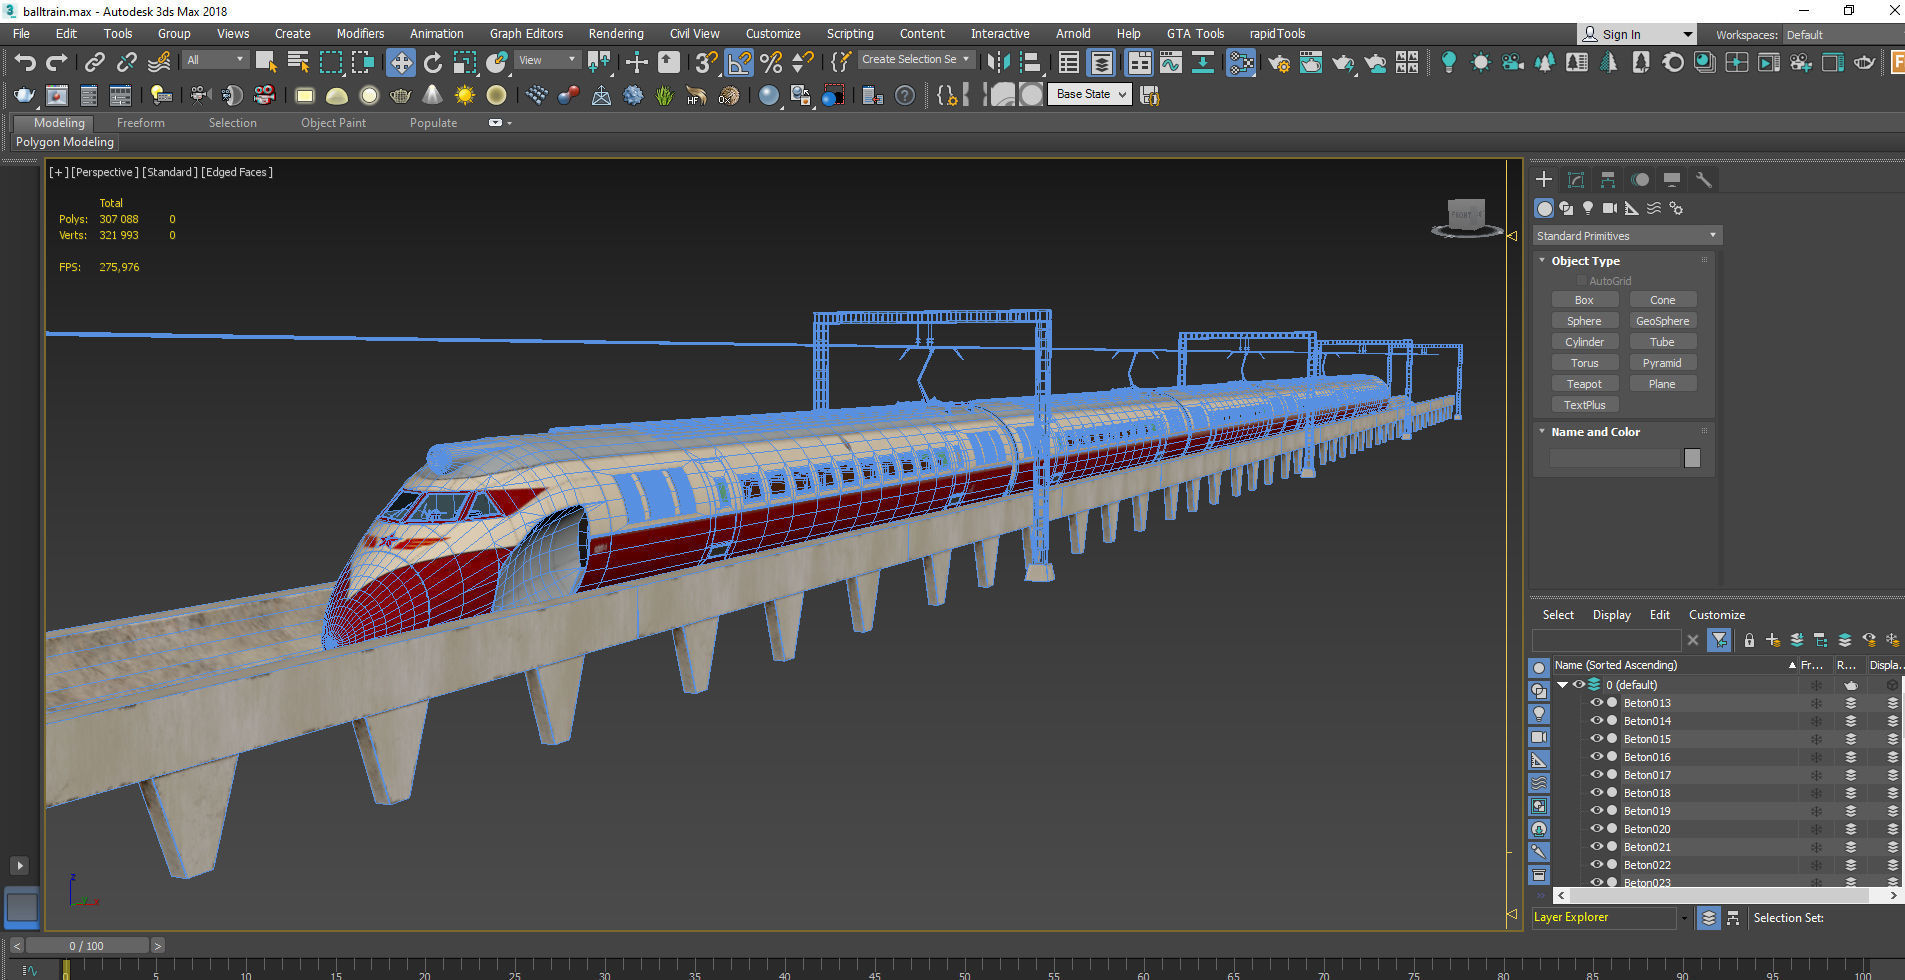Click the Teapot primitive button

tap(1584, 384)
